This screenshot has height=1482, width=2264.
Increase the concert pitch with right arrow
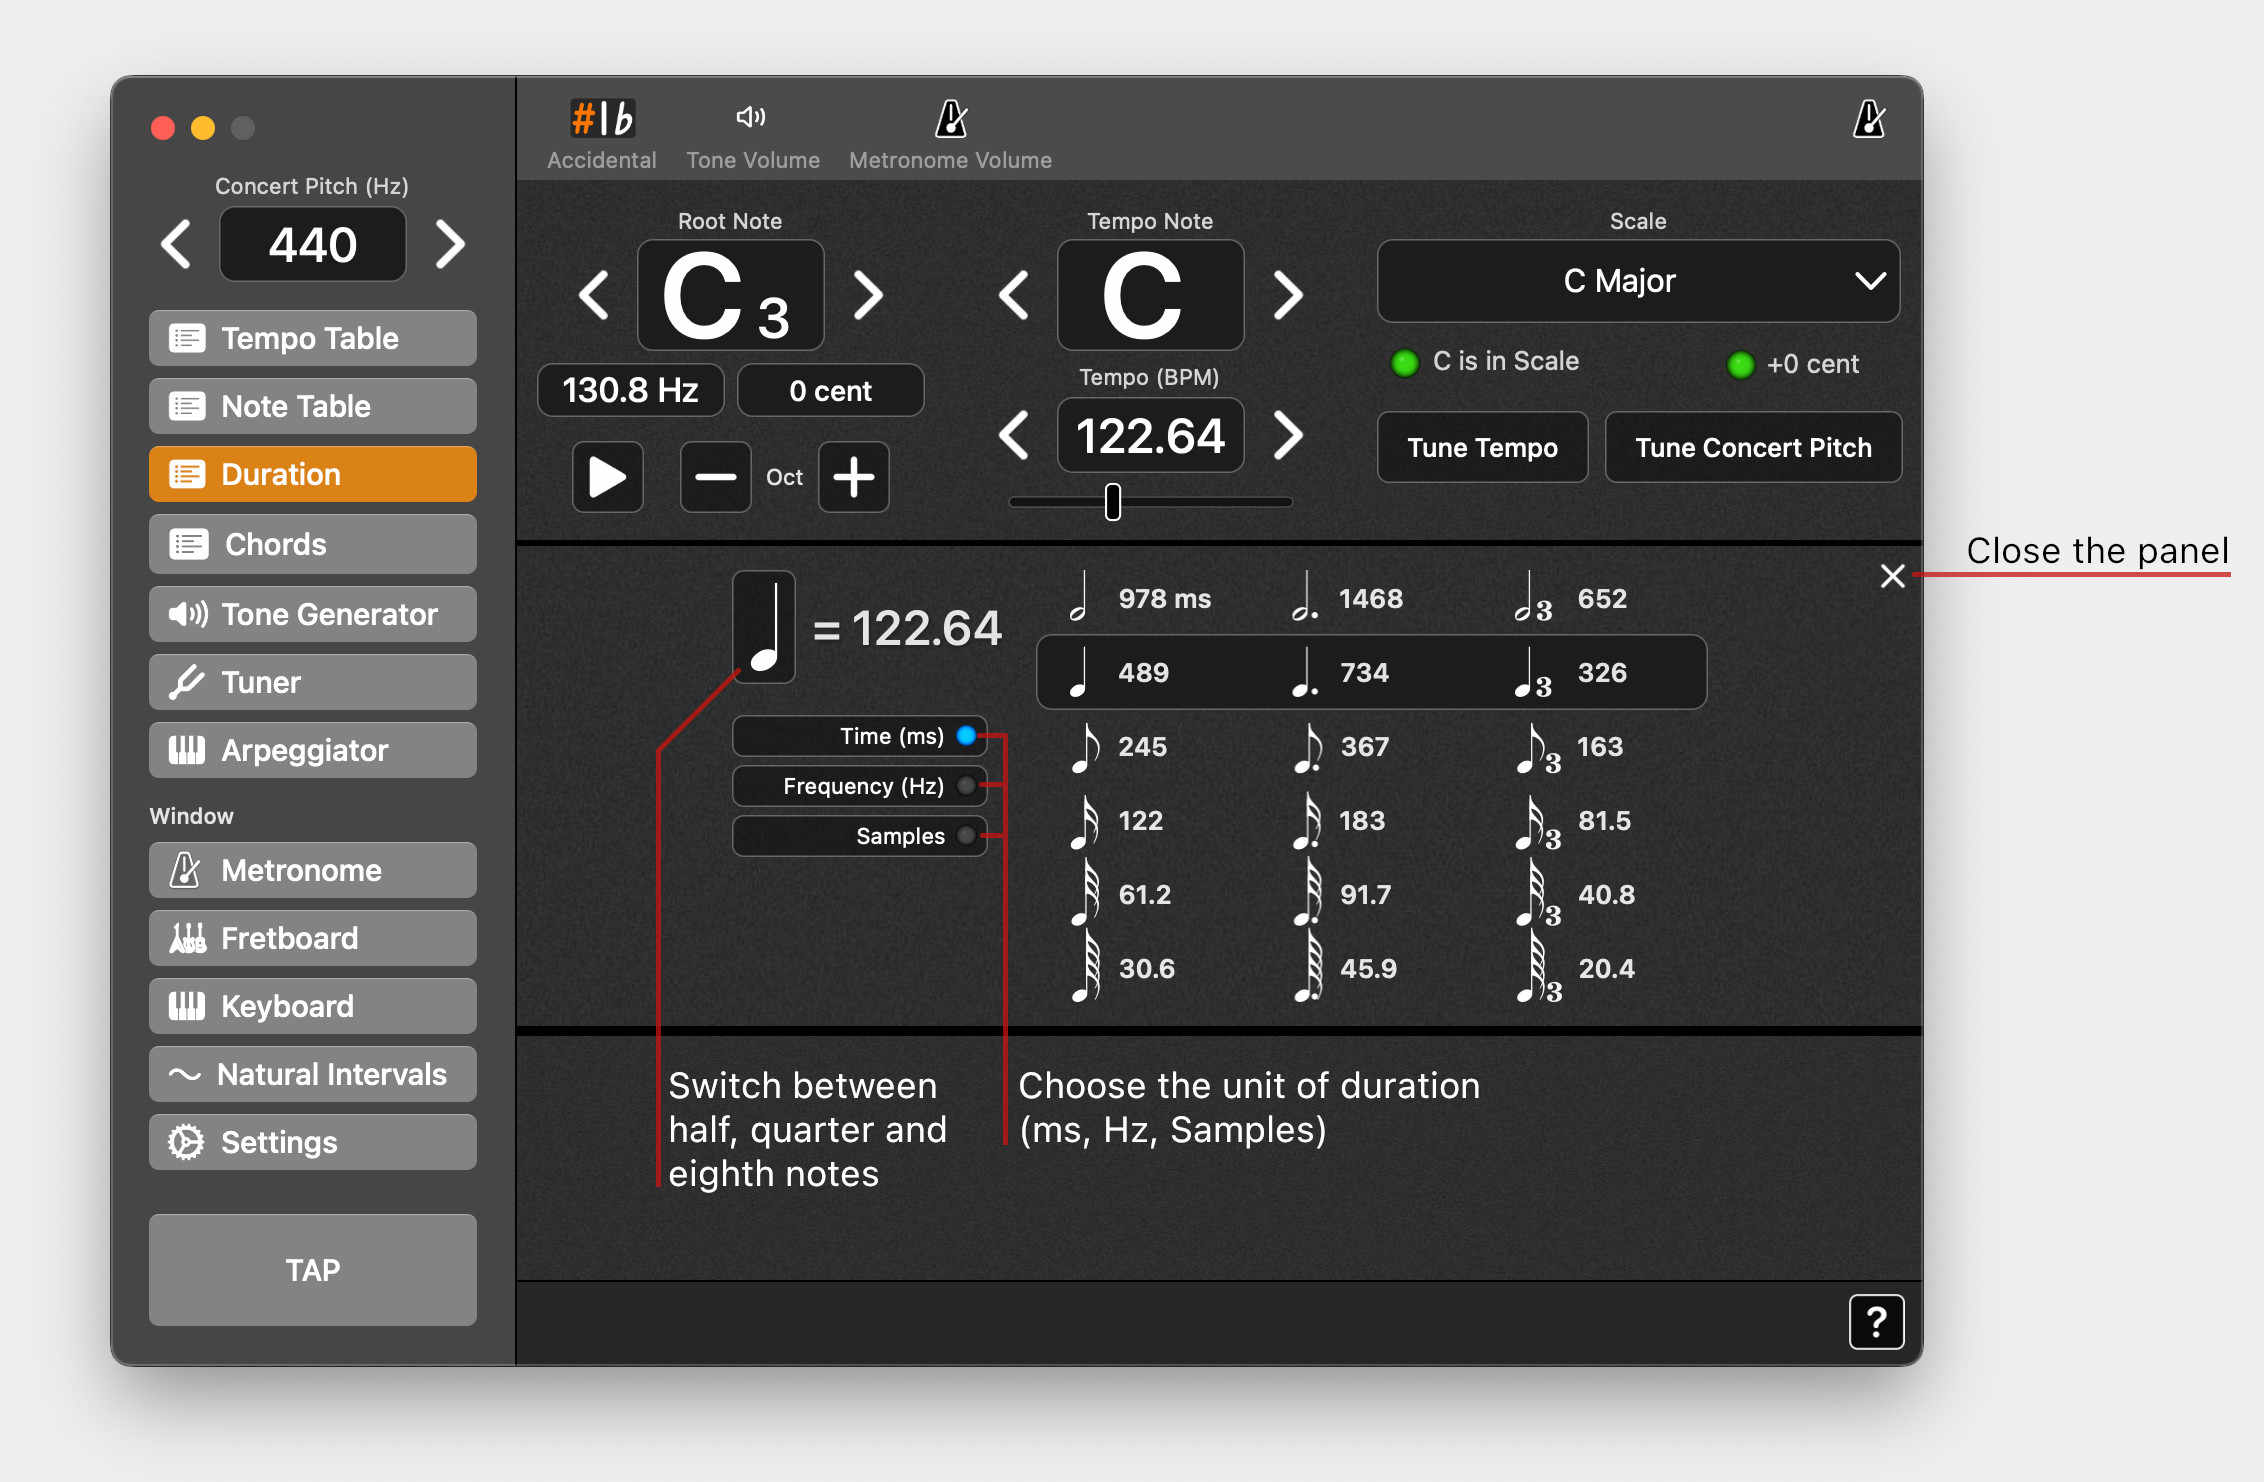click(x=450, y=244)
